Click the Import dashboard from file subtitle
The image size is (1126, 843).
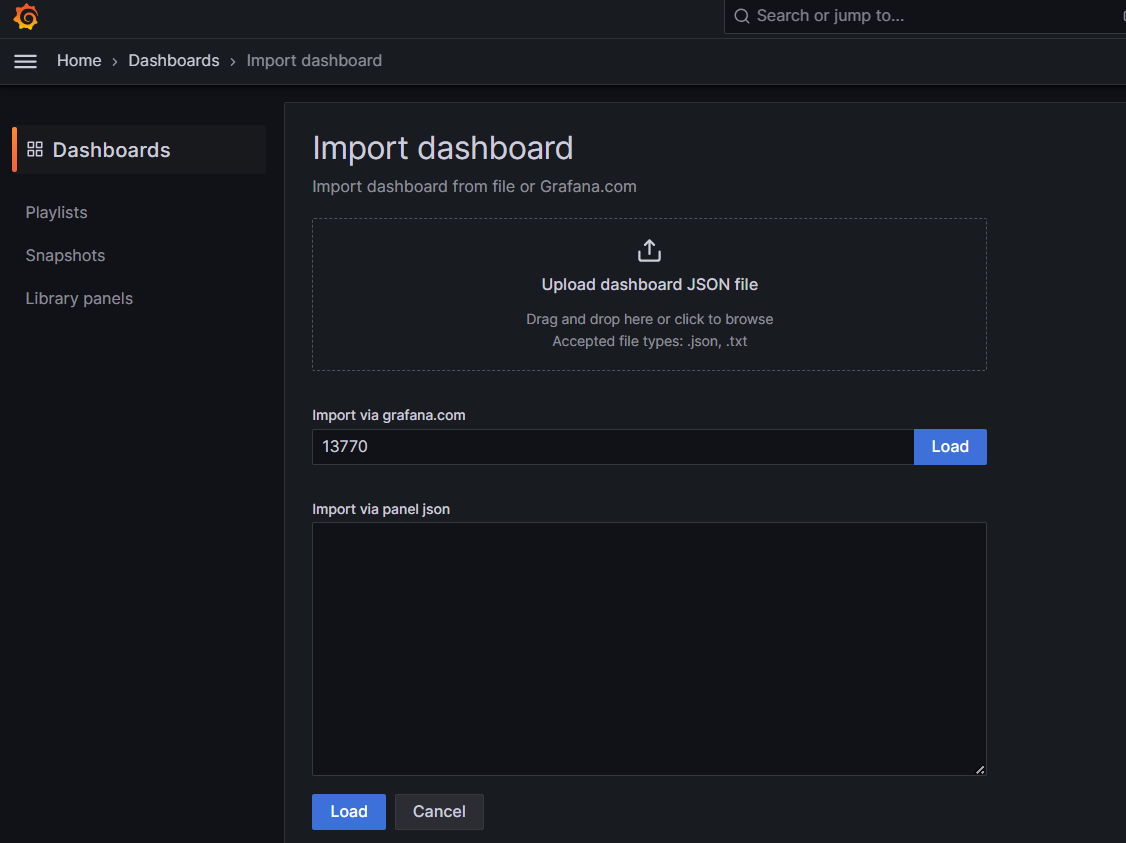pyautogui.click(x=474, y=187)
